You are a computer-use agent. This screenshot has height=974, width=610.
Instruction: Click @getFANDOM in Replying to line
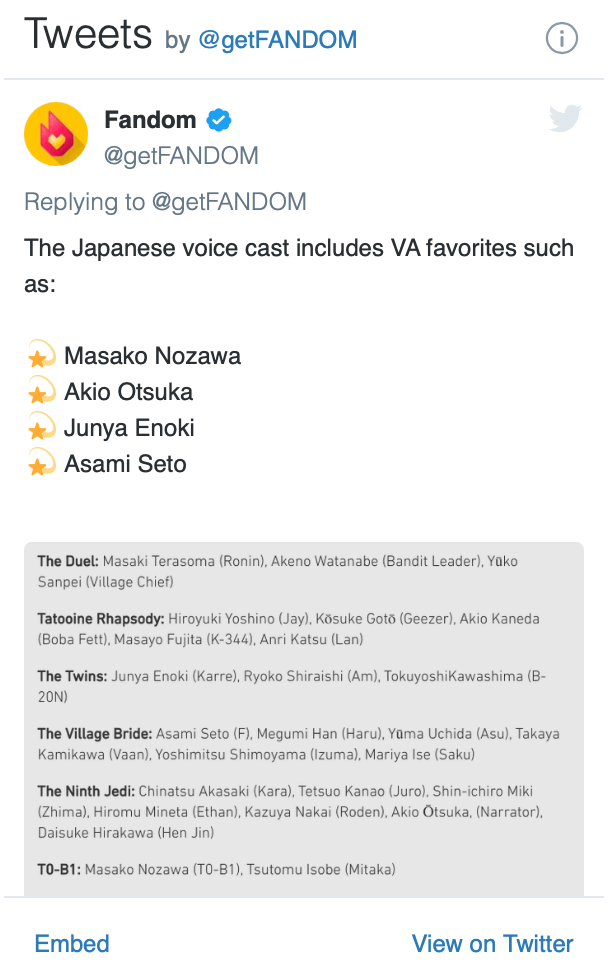click(x=229, y=202)
